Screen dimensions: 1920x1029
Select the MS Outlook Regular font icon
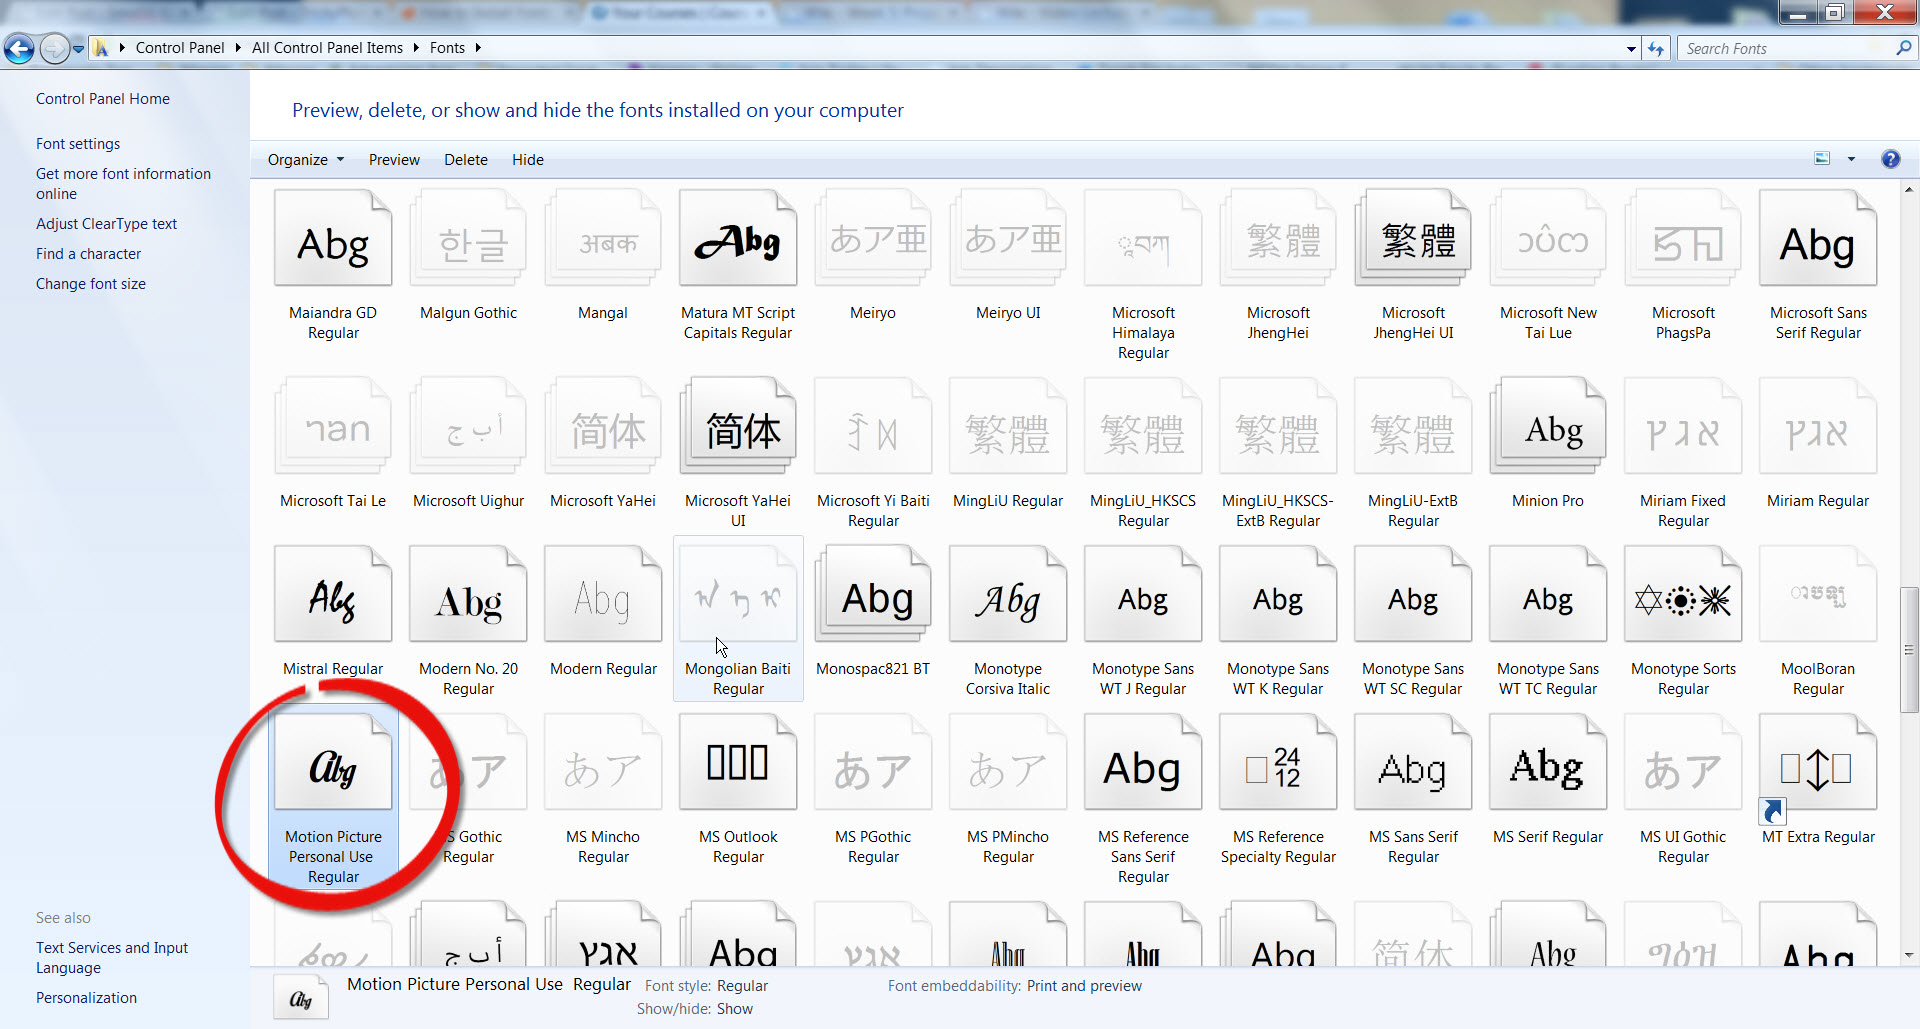point(738,763)
